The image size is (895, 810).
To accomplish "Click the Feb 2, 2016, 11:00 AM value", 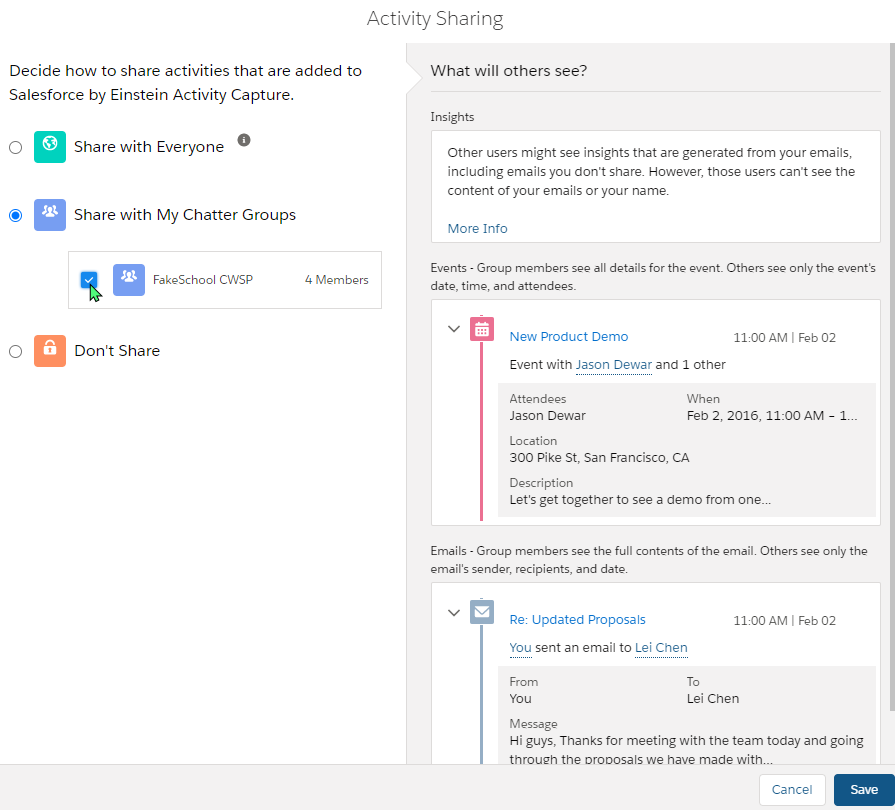I will [x=772, y=416].
